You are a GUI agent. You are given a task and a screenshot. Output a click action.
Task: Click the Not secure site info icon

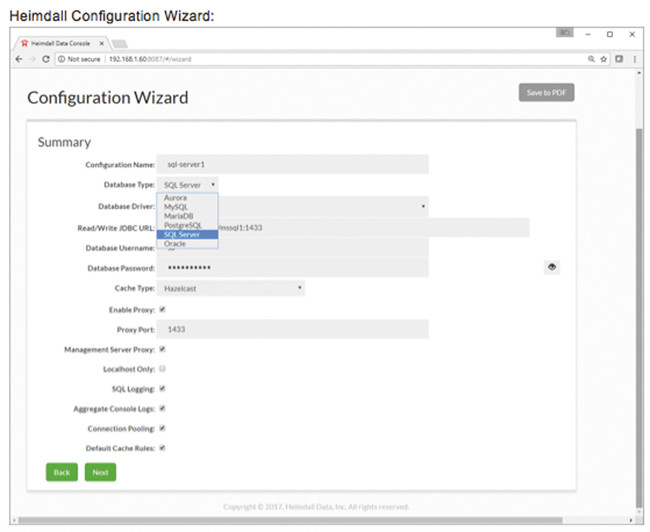(x=63, y=60)
